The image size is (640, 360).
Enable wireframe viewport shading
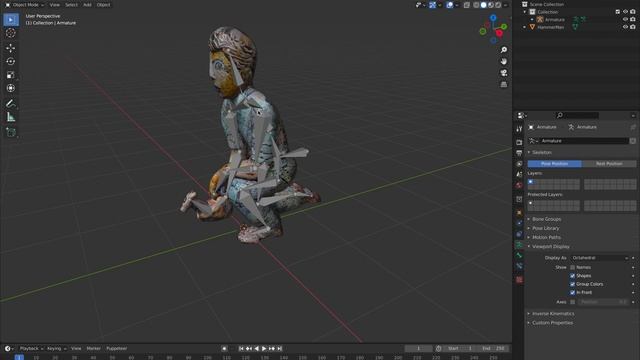click(476, 5)
